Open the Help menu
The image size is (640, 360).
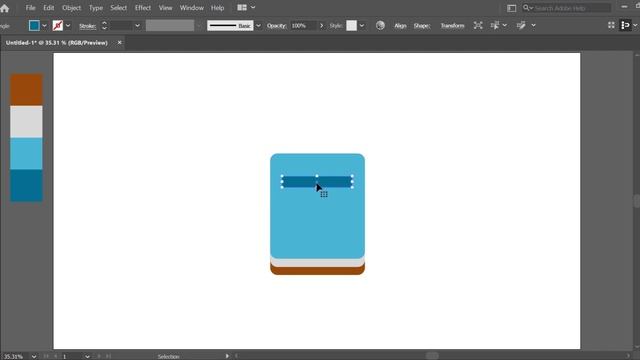click(x=218, y=8)
